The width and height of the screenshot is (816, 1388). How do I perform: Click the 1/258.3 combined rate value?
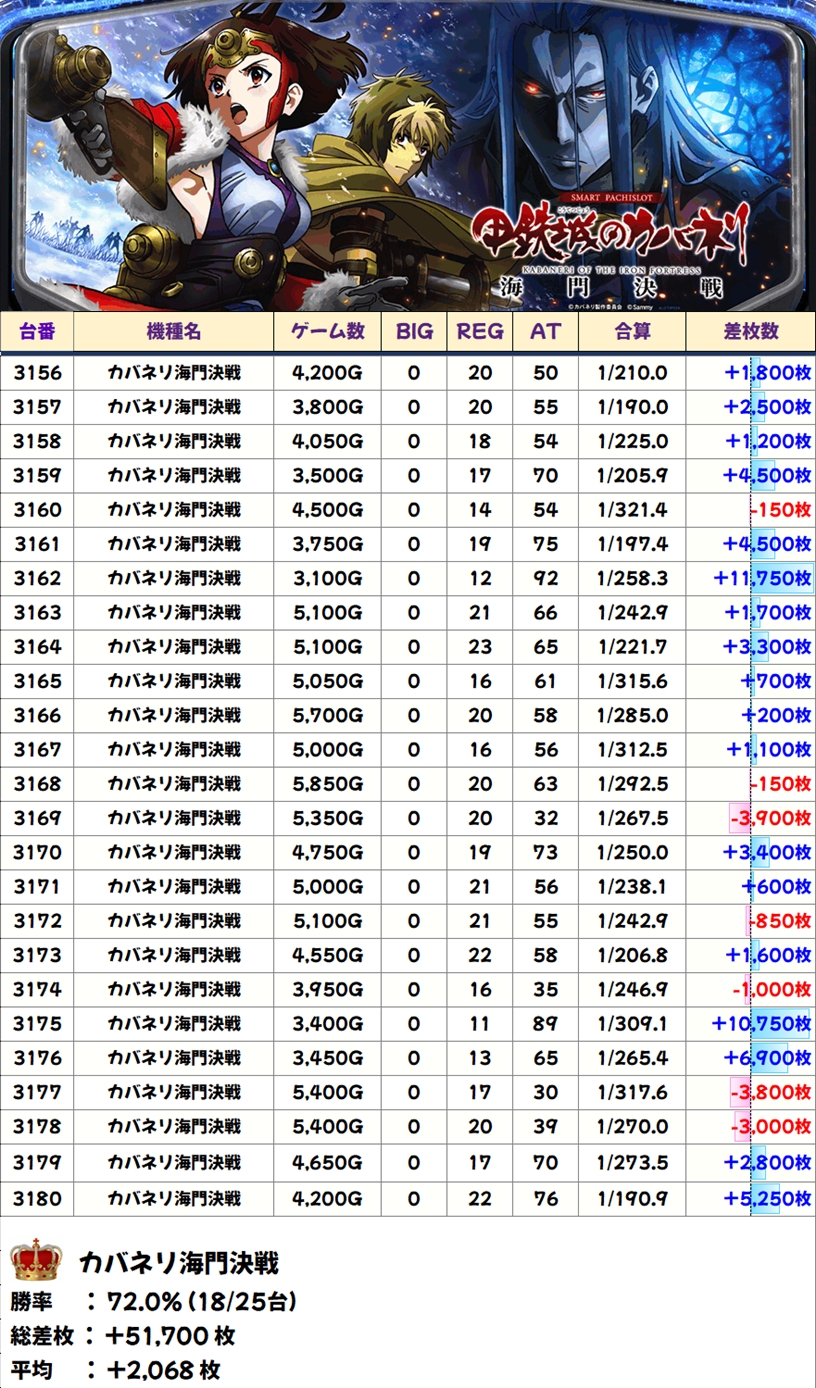pos(632,578)
